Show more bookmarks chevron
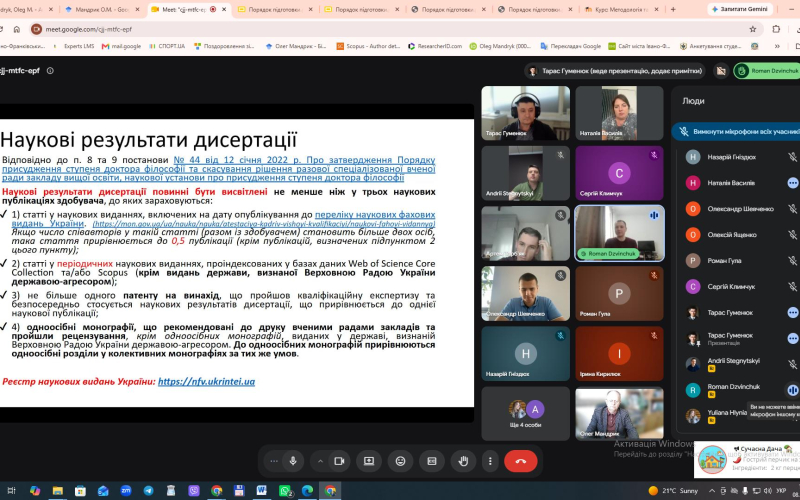Screen dimensions: 800x500 [777, 46]
